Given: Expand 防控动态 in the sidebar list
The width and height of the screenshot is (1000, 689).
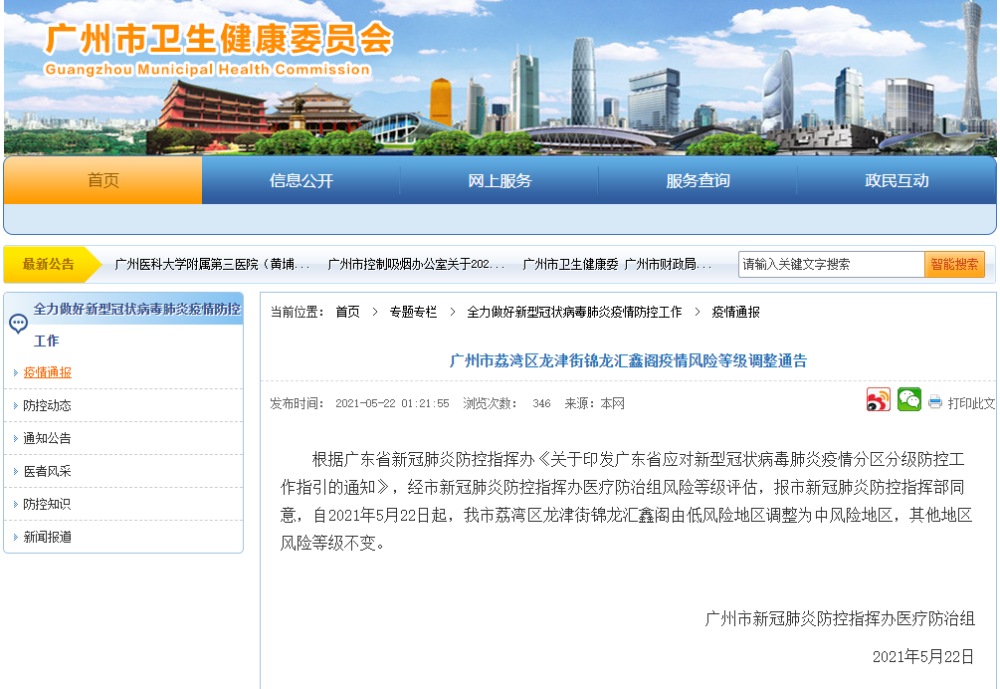Looking at the screenshot, I should coord(48,406).
